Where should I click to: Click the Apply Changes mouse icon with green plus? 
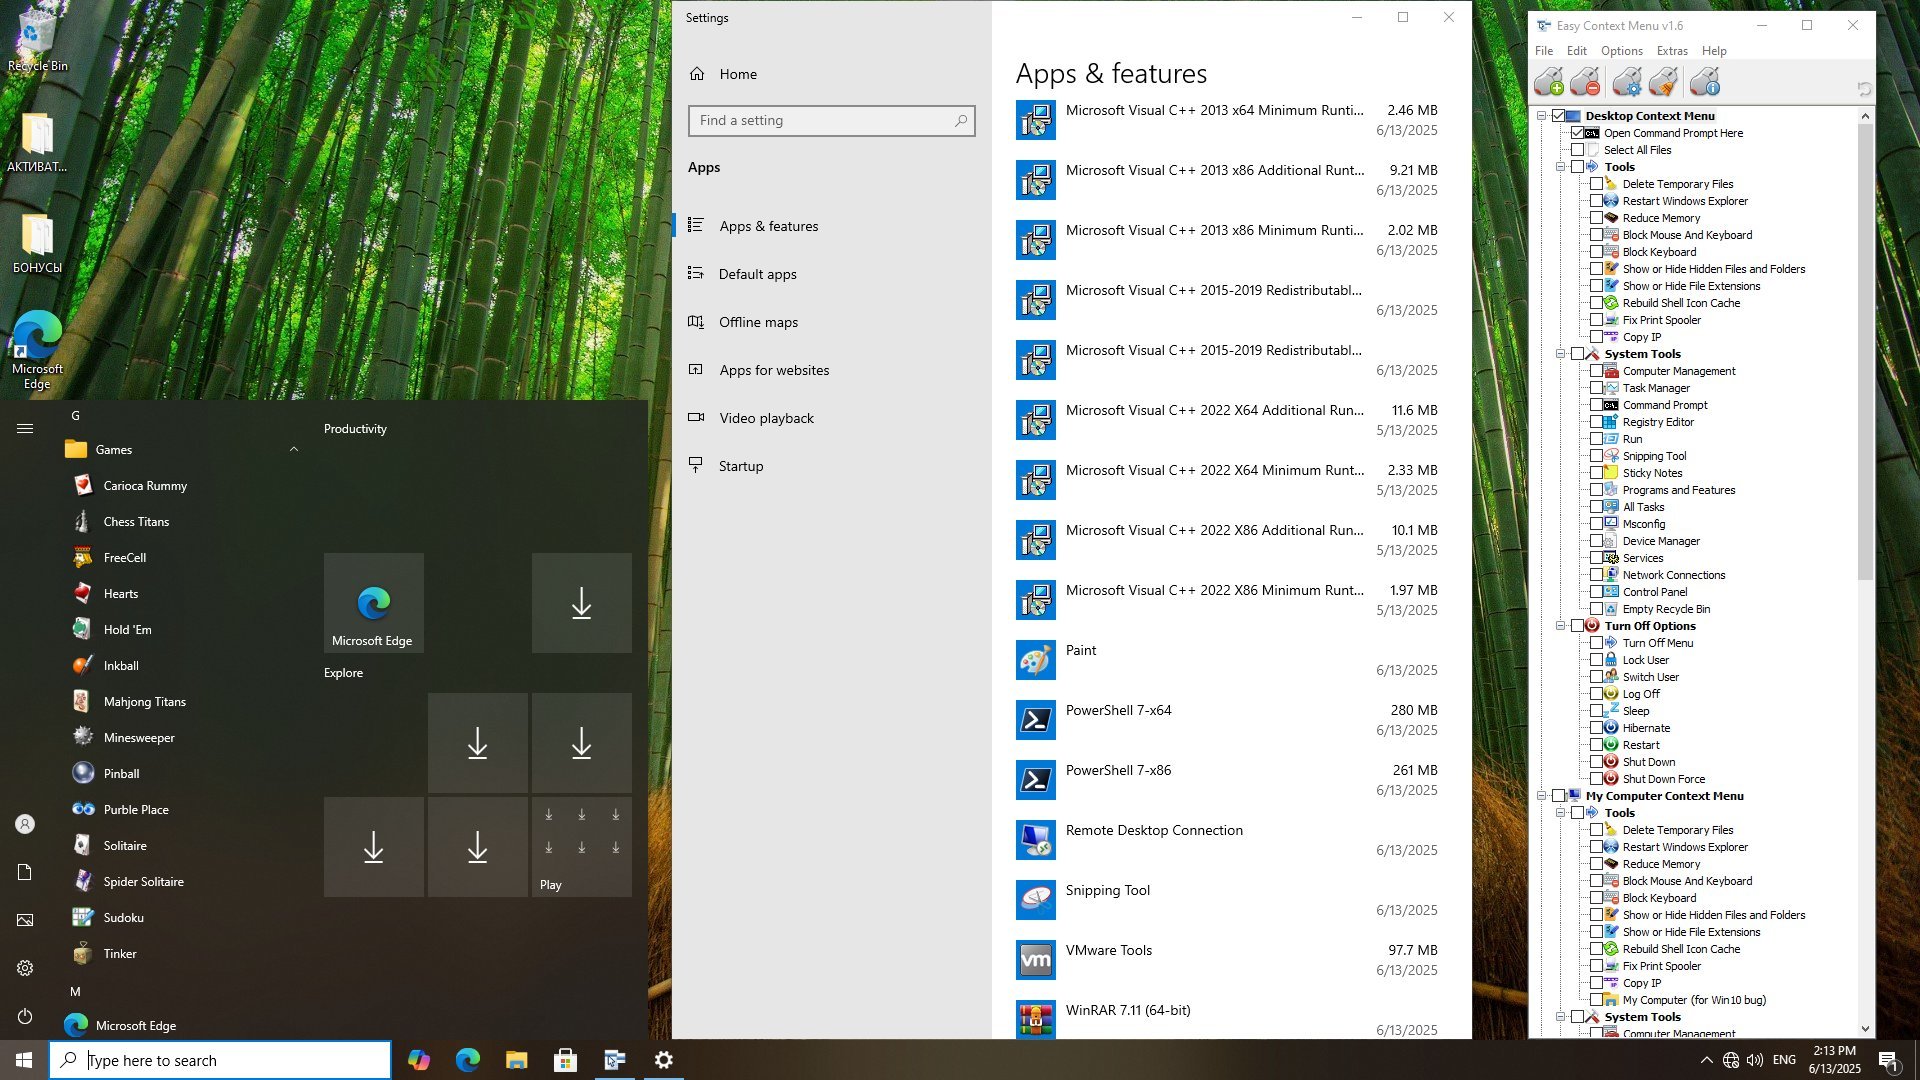(x=1549, y=82)
